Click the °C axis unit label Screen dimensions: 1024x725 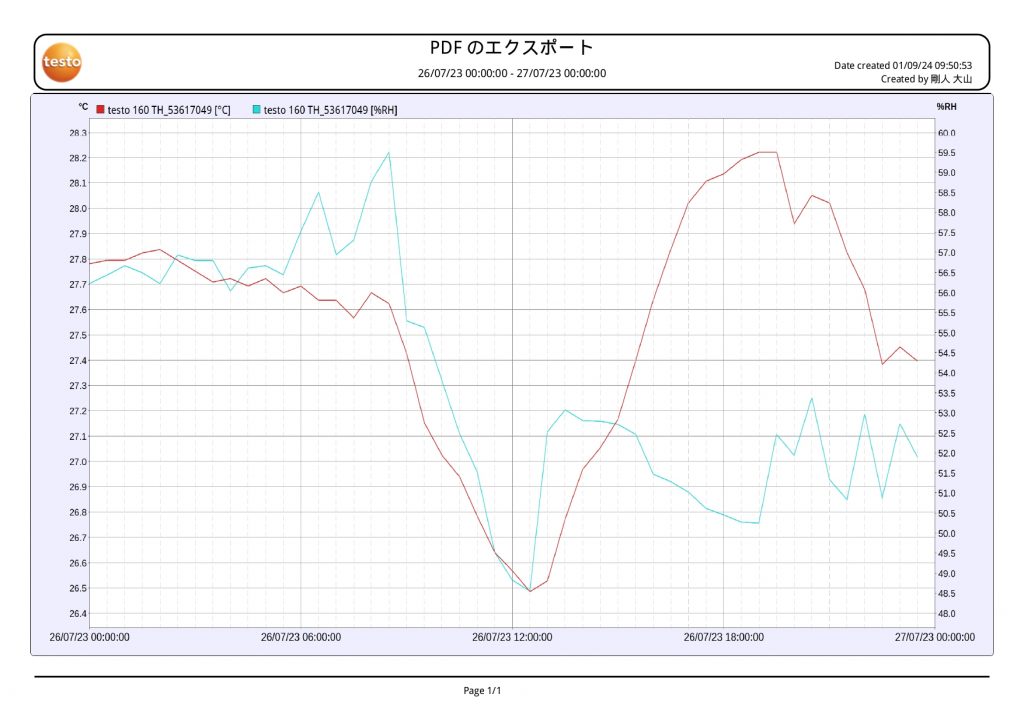pos(83,106)
